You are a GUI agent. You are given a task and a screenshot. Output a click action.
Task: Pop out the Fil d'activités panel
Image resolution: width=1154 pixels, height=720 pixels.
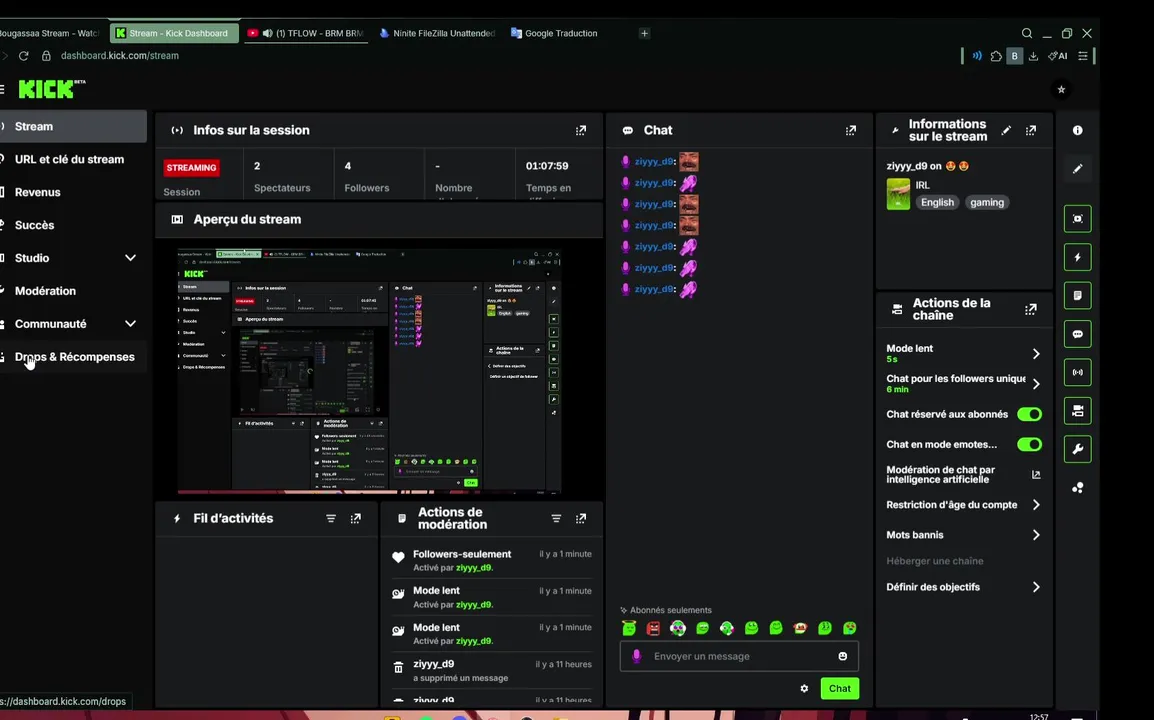[x=355, y=518]
